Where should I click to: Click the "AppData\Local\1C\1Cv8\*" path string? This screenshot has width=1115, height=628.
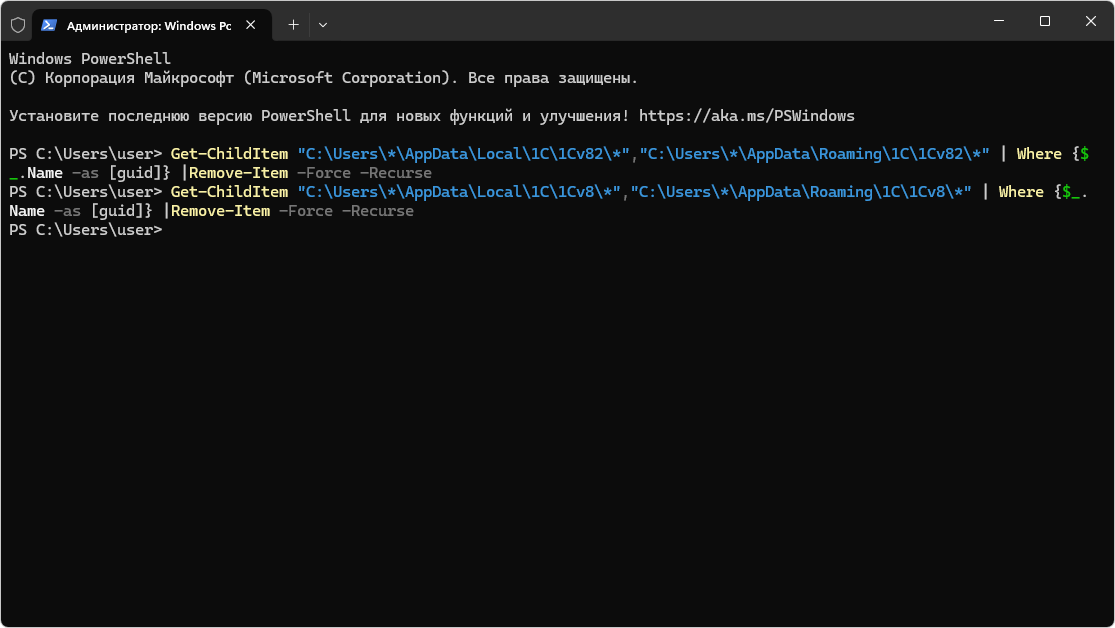(459, 192)
